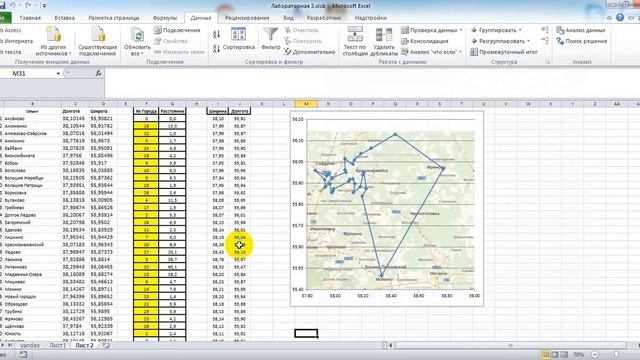Open the Группировать dropdown
Screen dimensions: 640x360
click(496, 30)
